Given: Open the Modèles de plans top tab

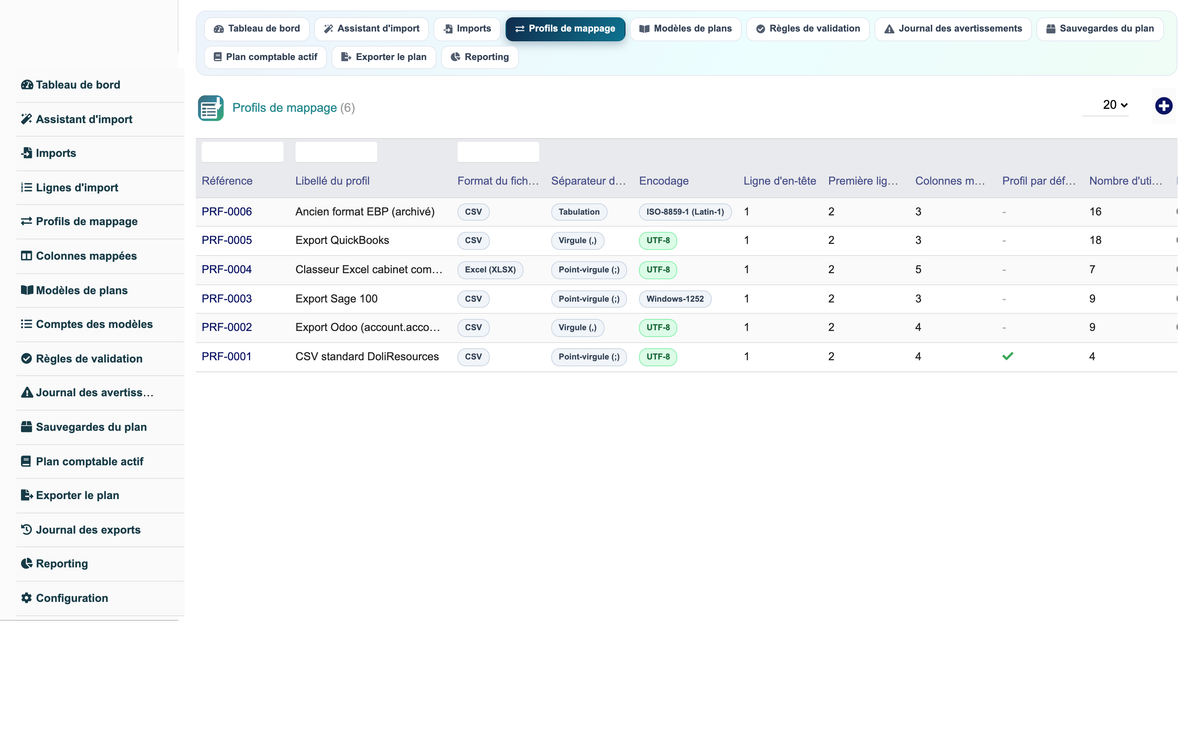Looking at the screenshot, I should (686, 29).
